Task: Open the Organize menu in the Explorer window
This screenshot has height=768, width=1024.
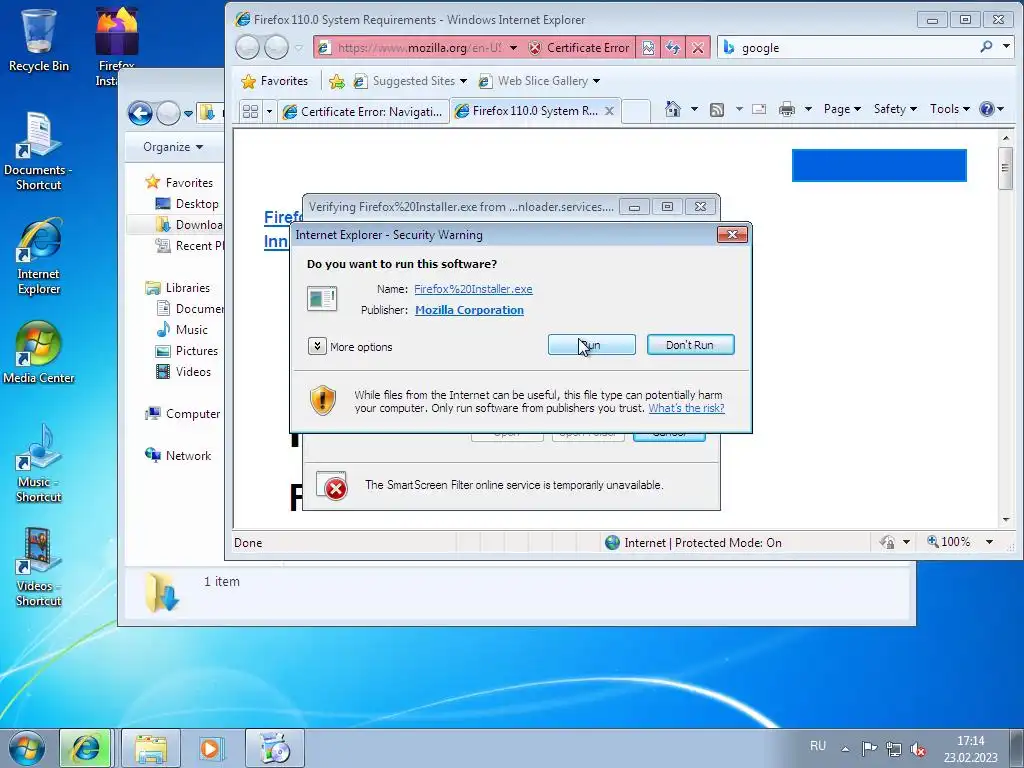Action: [173, 147]
